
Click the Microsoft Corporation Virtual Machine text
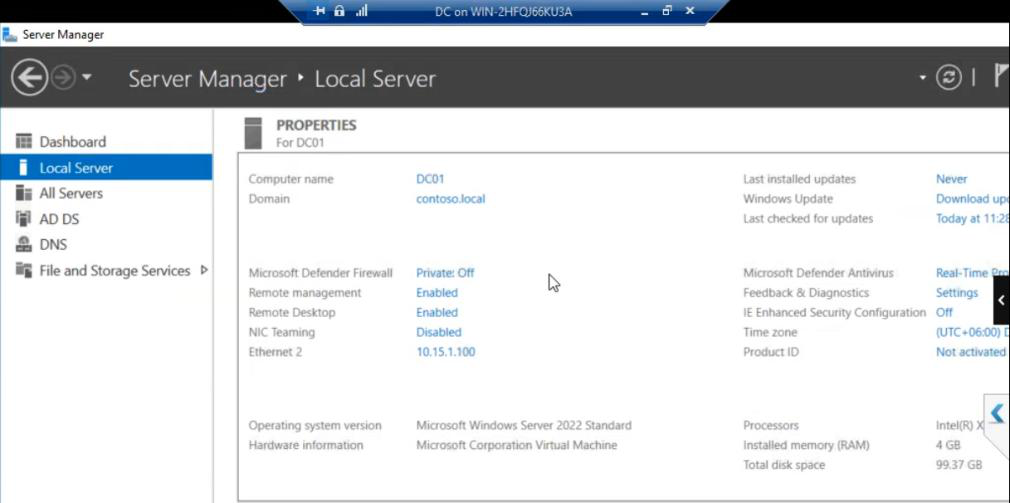coord(517,446)
